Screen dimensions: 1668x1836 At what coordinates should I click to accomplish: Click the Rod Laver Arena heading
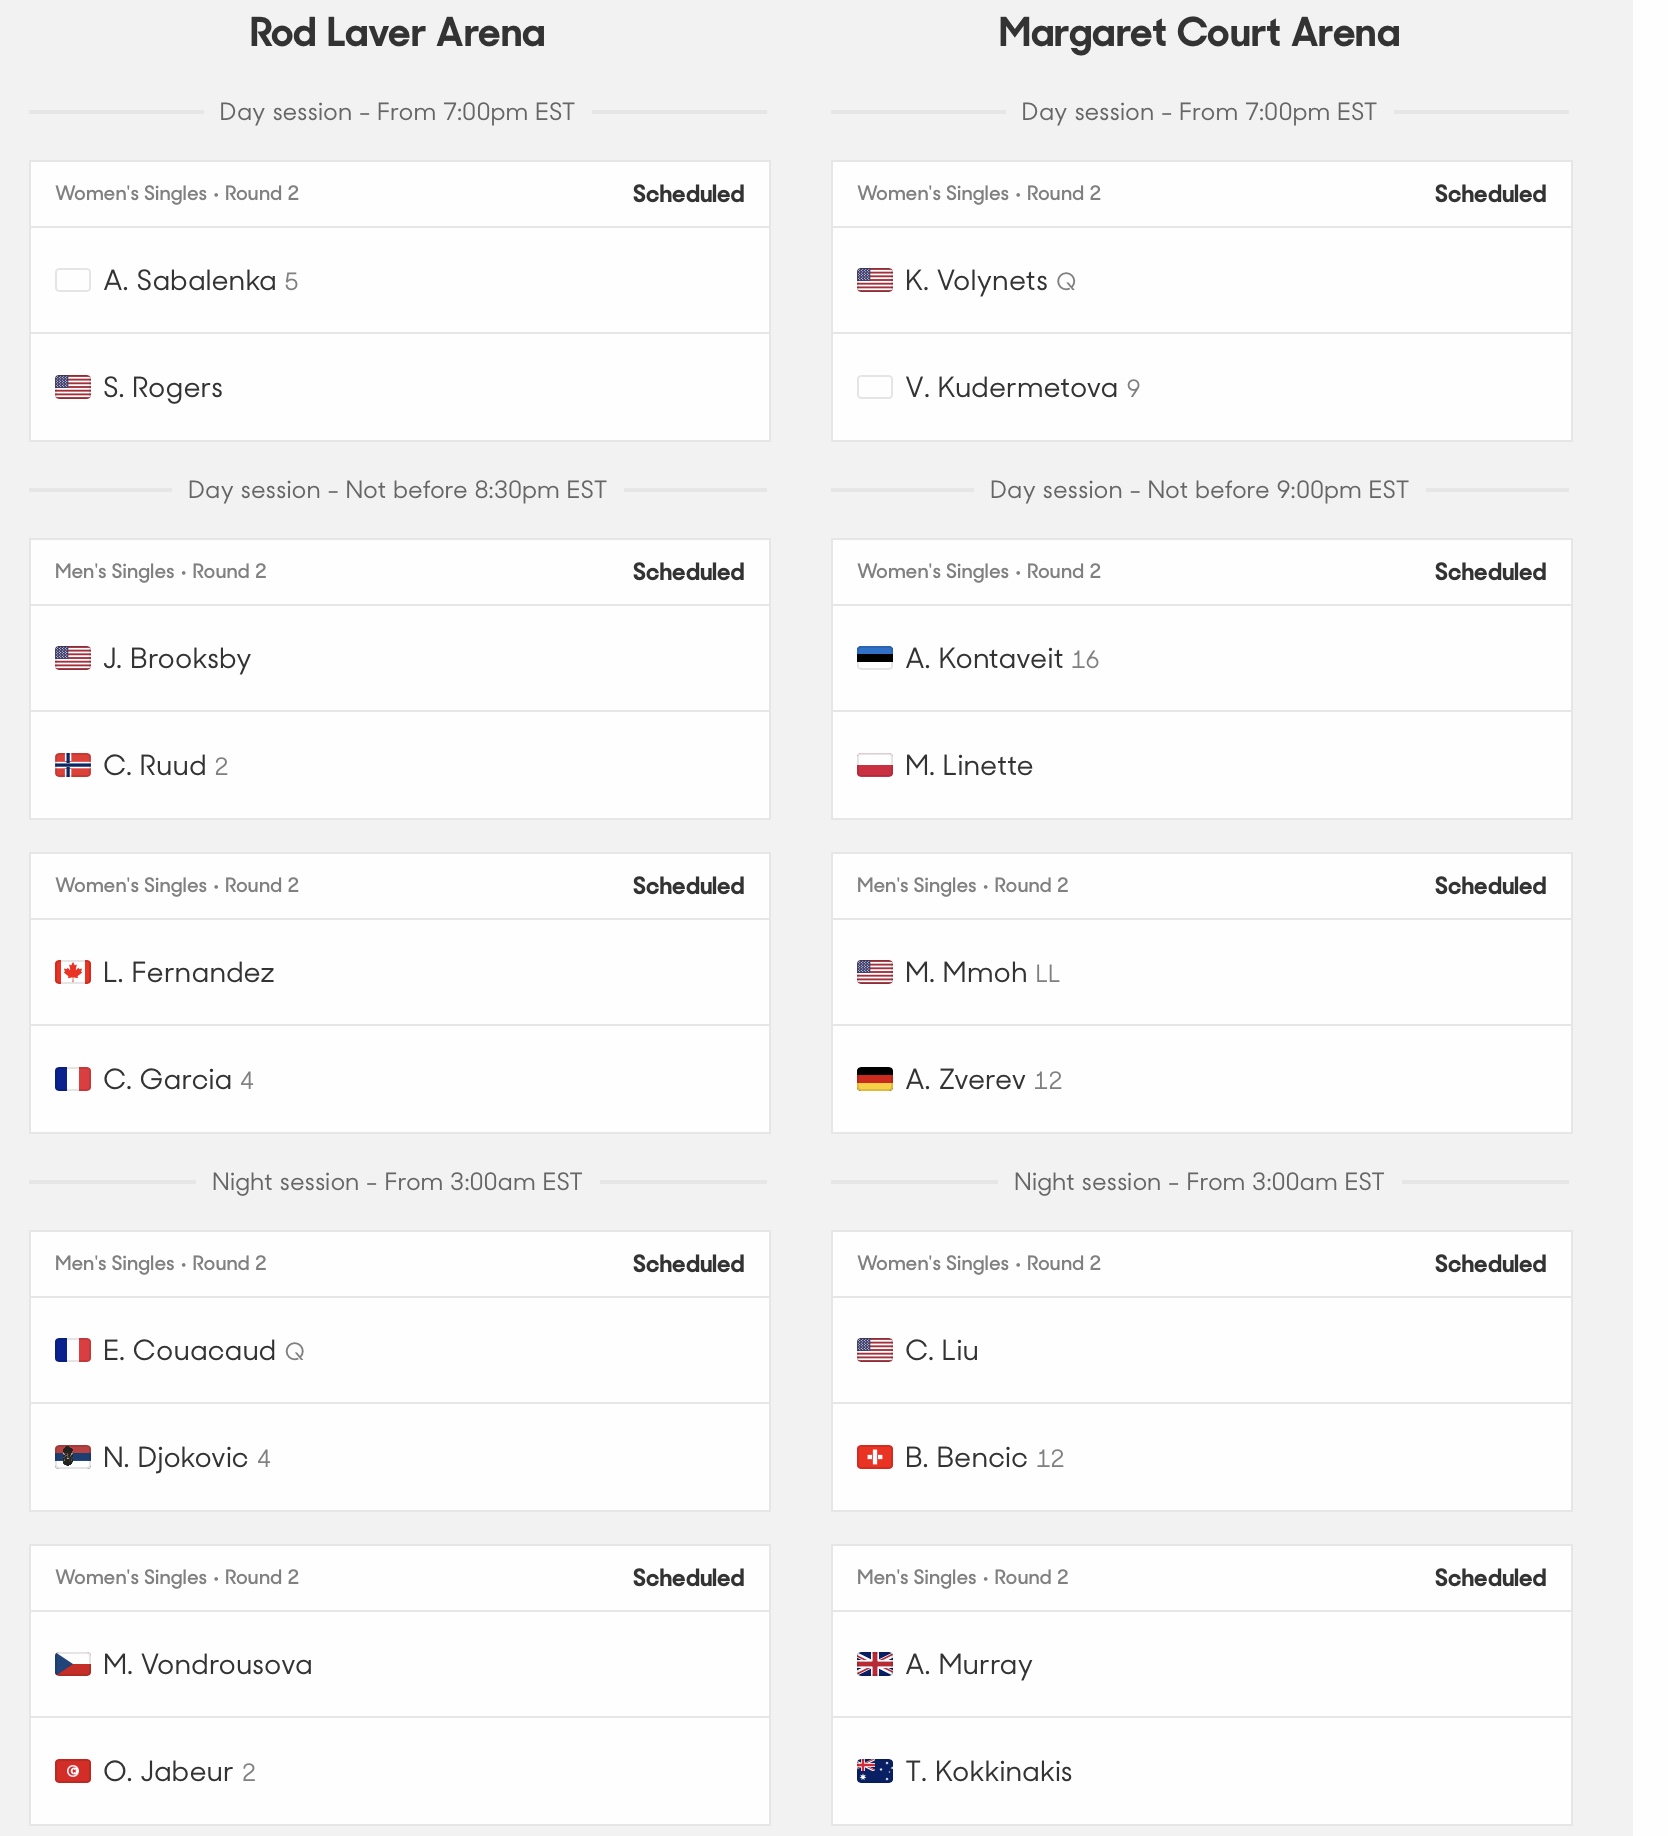(x=397, y=33)
